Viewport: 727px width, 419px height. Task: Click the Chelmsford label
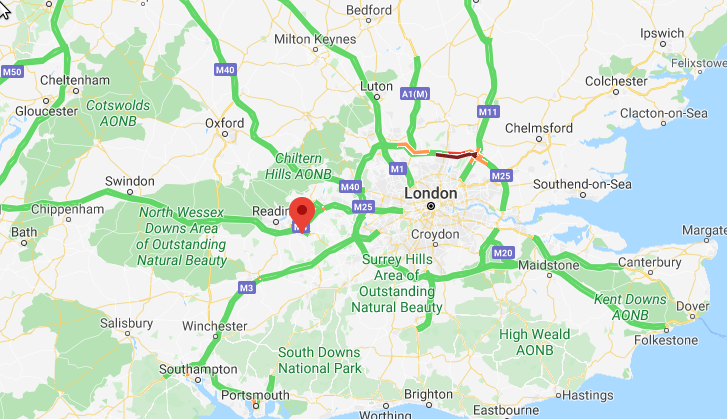pos(539,128)
